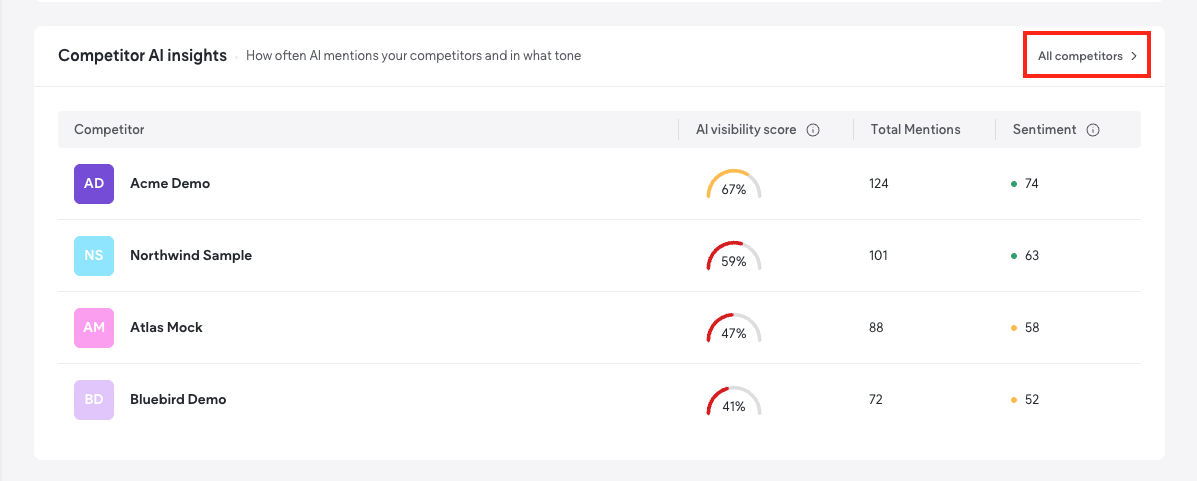Viewport: 1197px width, 481px height.
Task: Click the pink AM avatar icon
Action: point(94,328)
